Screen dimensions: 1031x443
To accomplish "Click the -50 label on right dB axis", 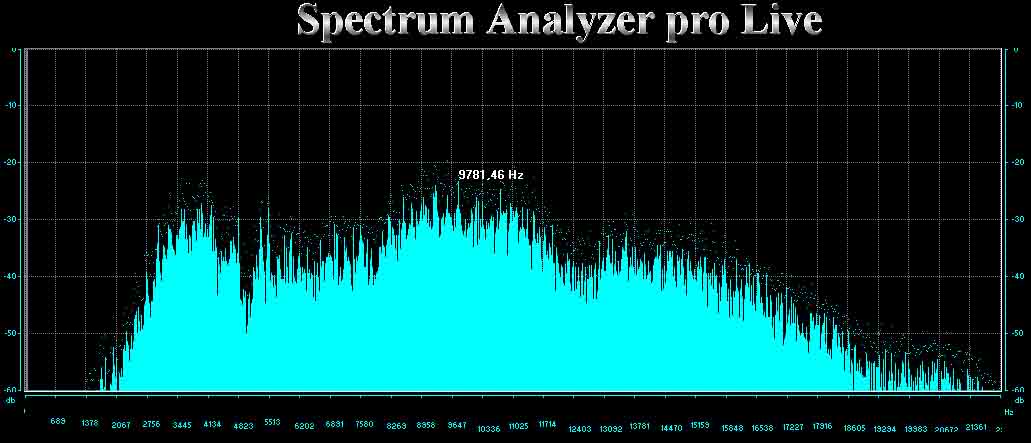I will coord(1017,333).
